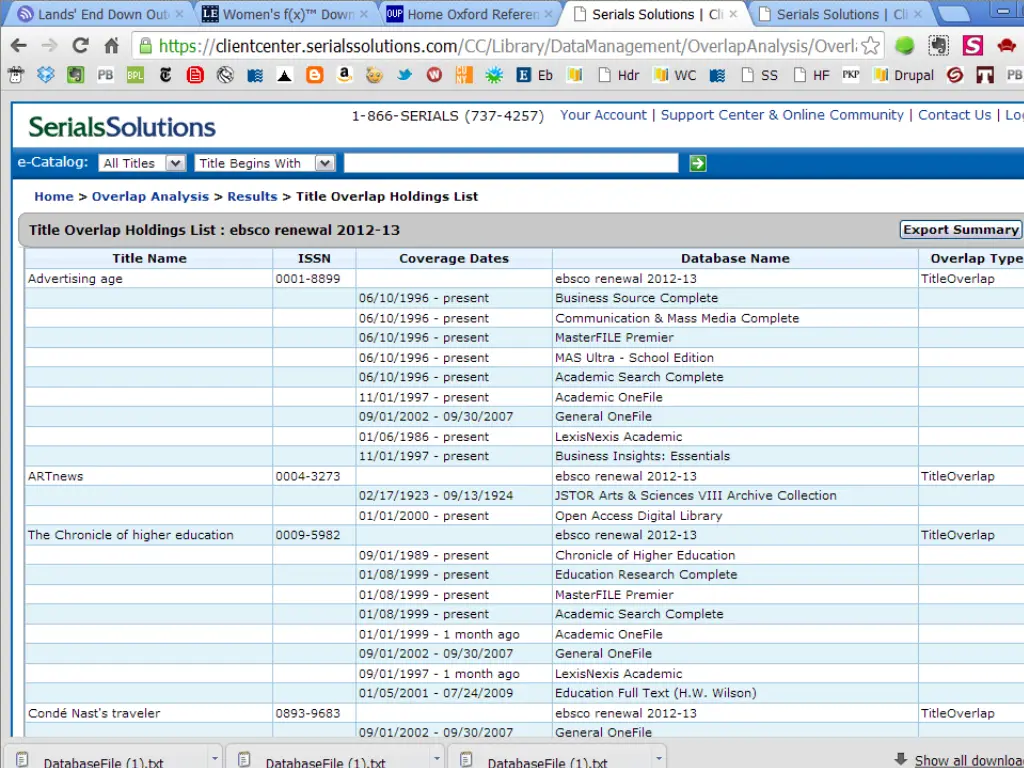Viewport: 1024px width, 768px height.
Task: Open the BPL bookmark
Action: click(135, 75)
